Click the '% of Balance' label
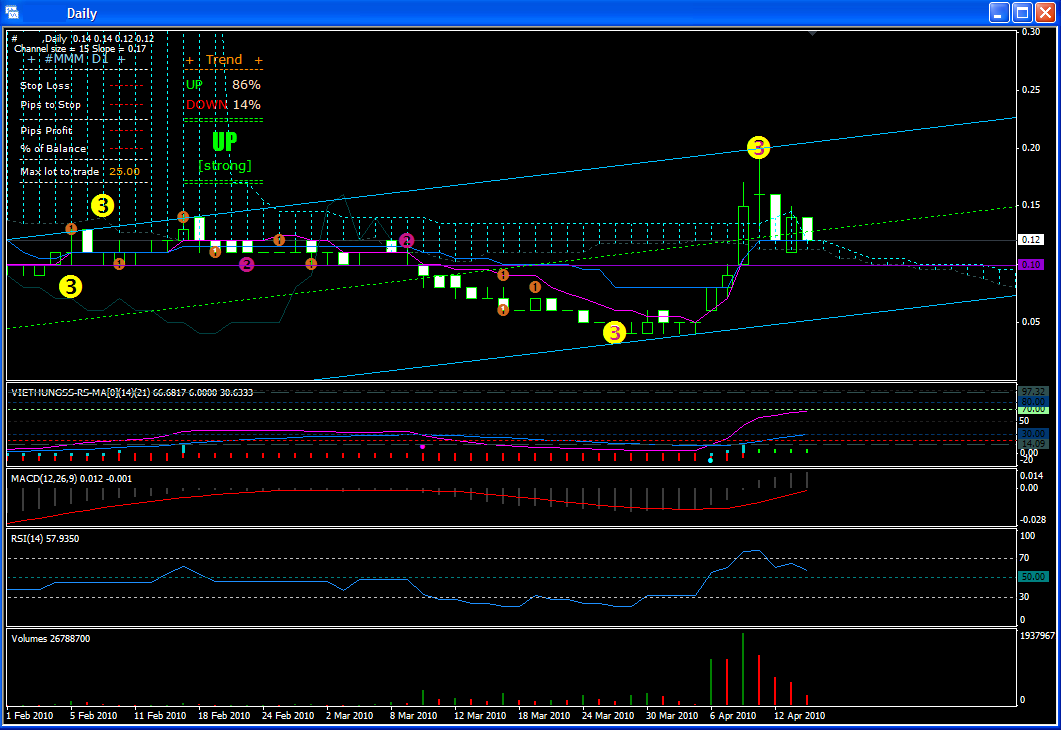The width and height of the screenshot is (1061, 730). [x=53, y=149]
